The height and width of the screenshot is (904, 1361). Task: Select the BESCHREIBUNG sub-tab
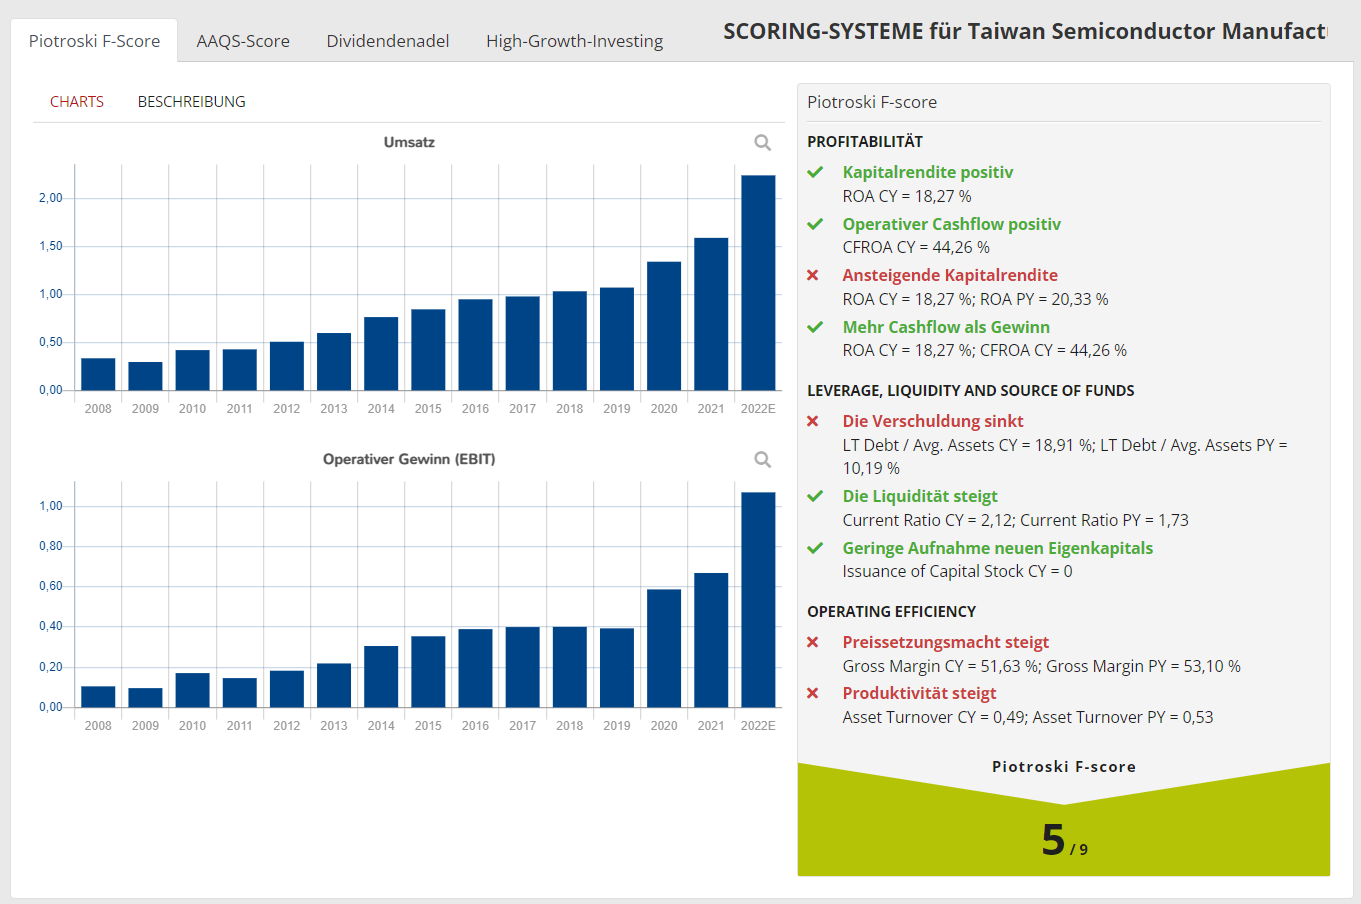click(x=192, y=102)
